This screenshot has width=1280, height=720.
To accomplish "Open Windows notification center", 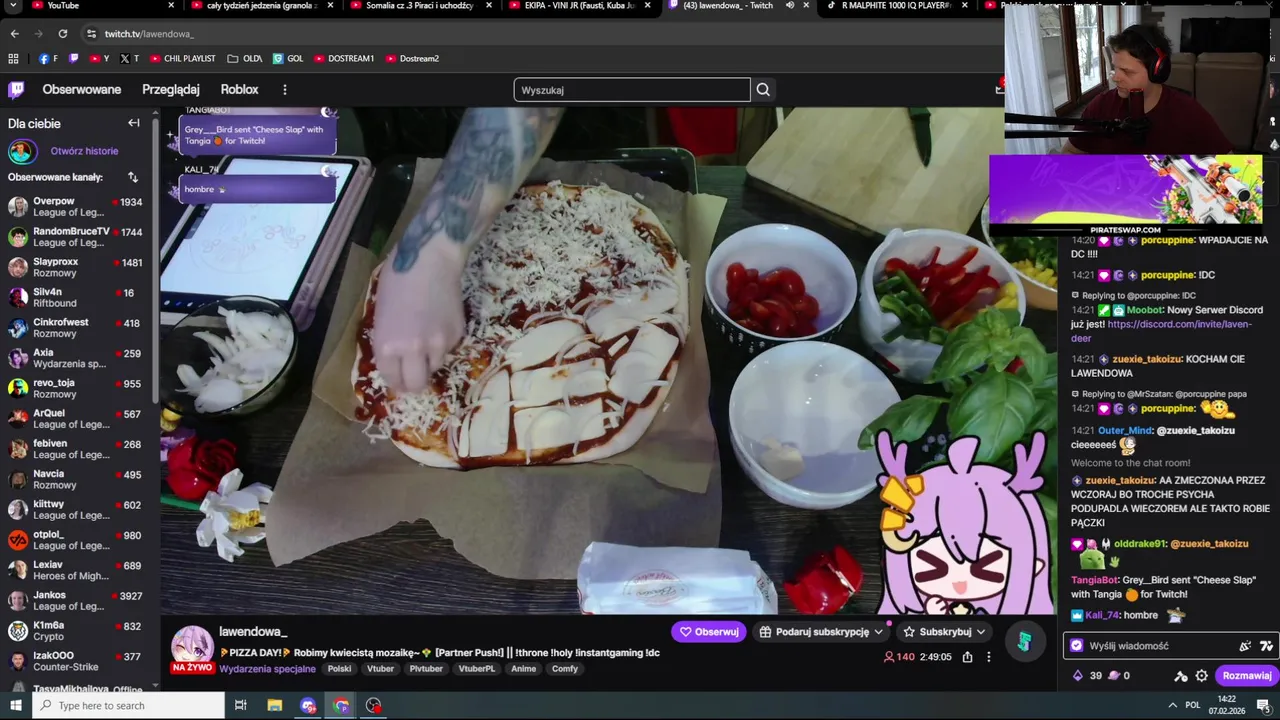I will click(x=1263, y=705).
